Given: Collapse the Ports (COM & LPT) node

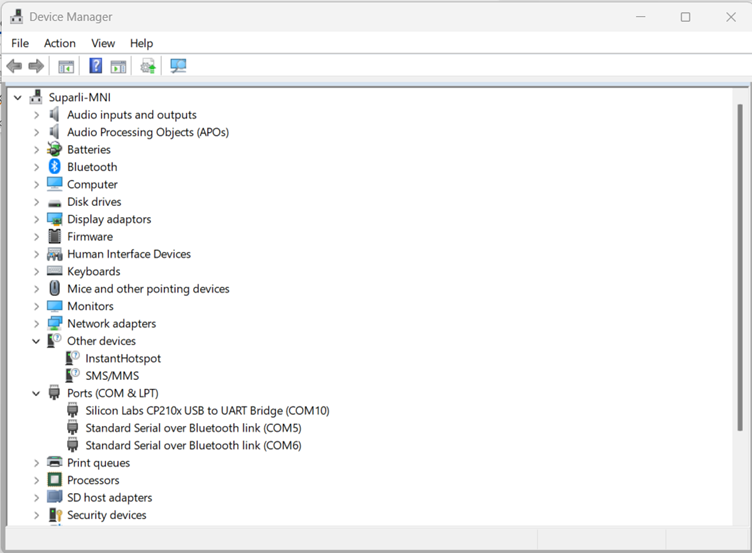Looking at the screenshot, I should click(x=36, y=394).
